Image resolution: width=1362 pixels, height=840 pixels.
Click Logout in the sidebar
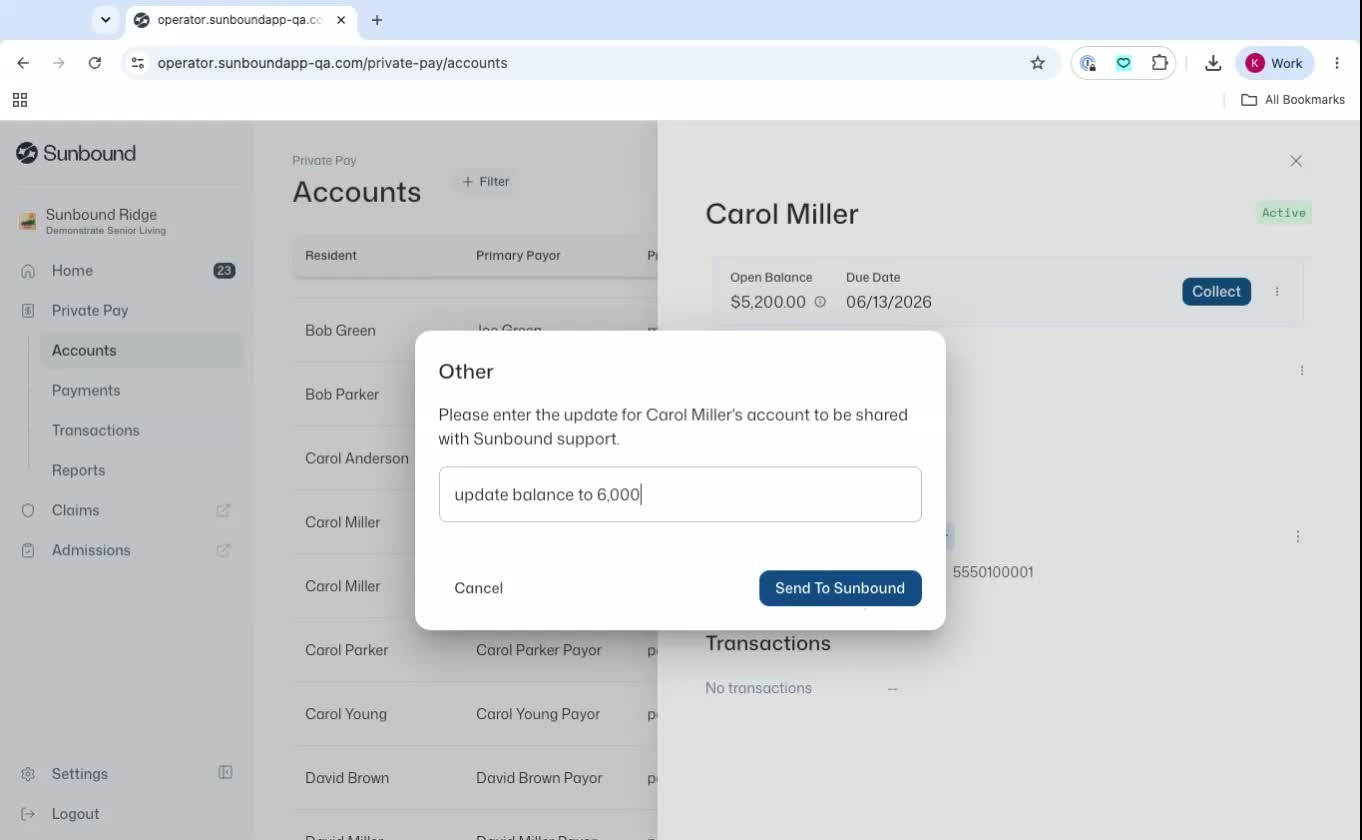coord(75,814)
